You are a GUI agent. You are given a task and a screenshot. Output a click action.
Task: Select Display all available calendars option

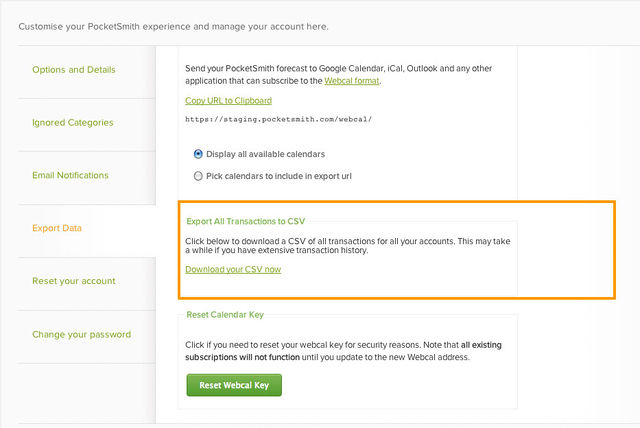tap(198, 154)
